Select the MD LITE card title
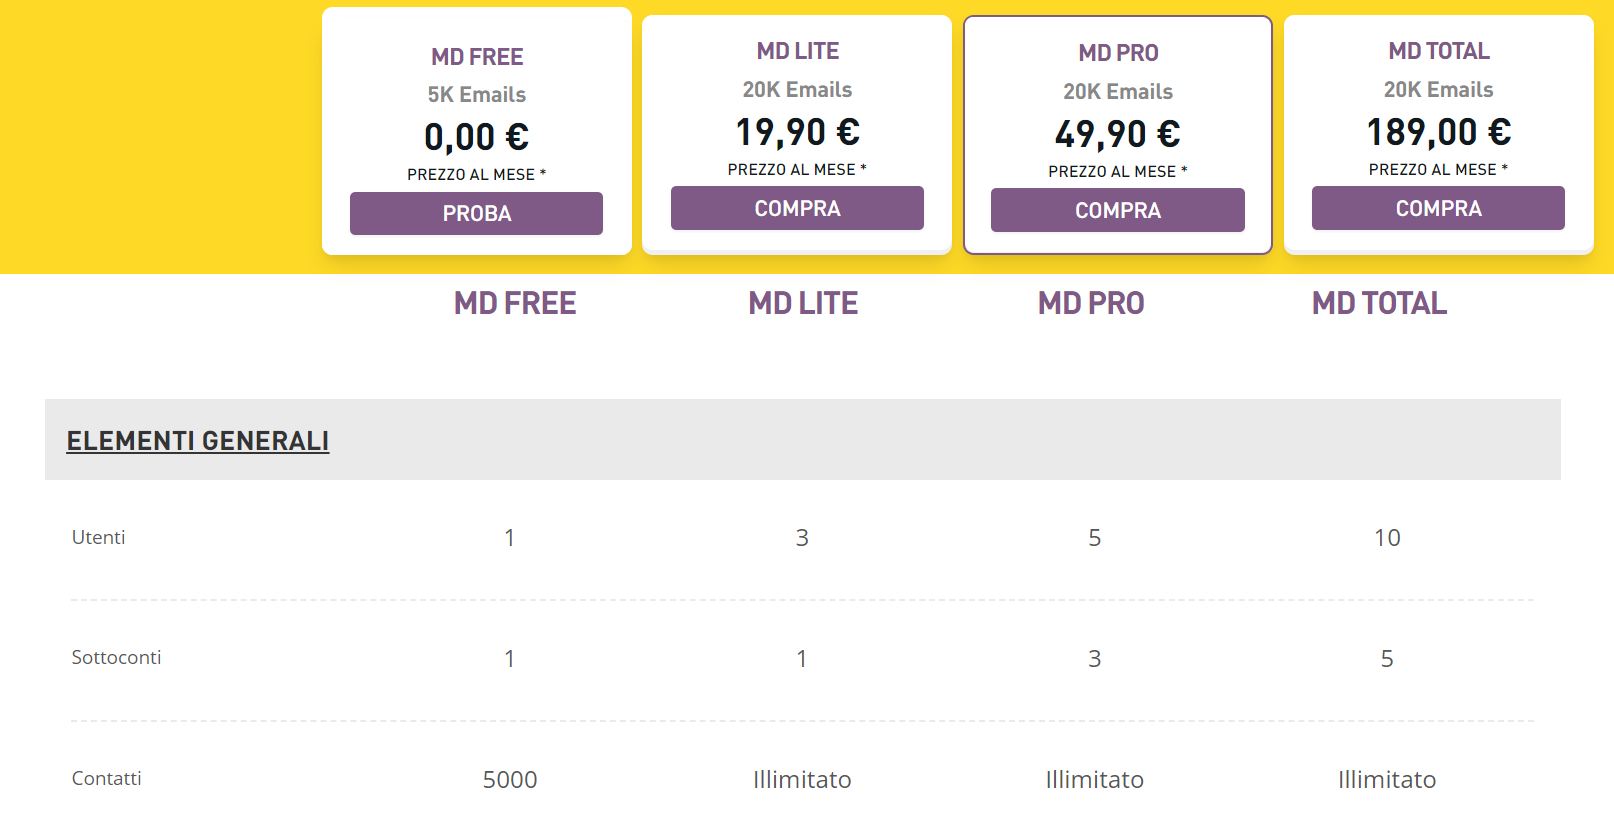The width and height of the screenshot is (1614, 820). pyautogui.click(x=798, y=51)
